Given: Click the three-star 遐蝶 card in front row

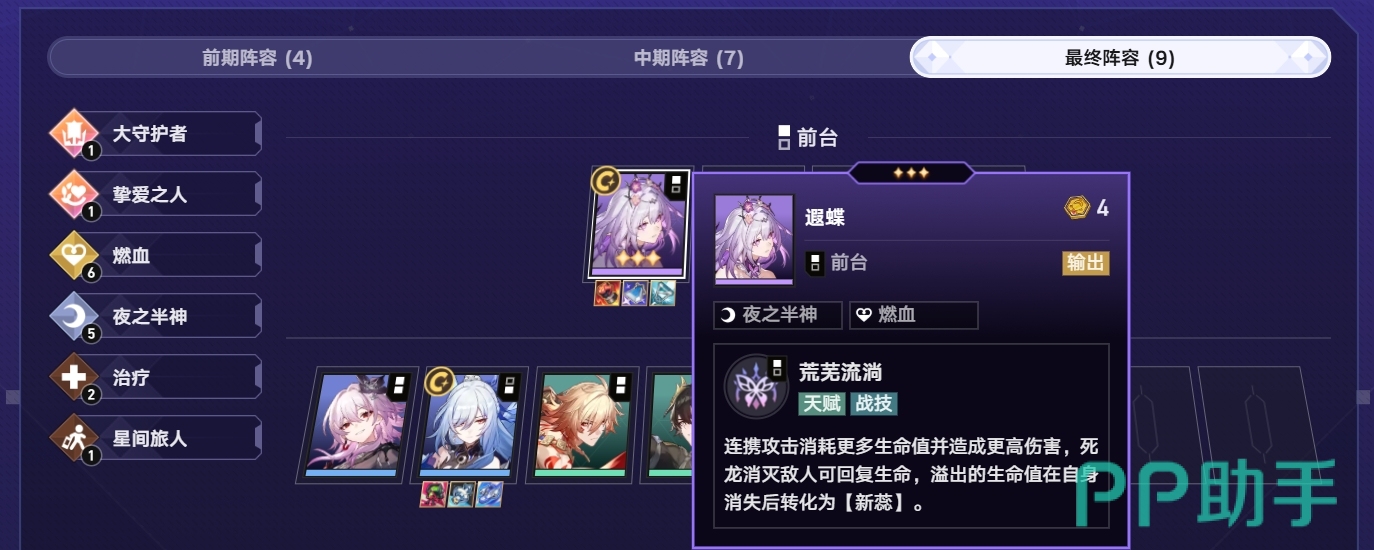Looking at the screenshot, I should (x=638, y=223).
